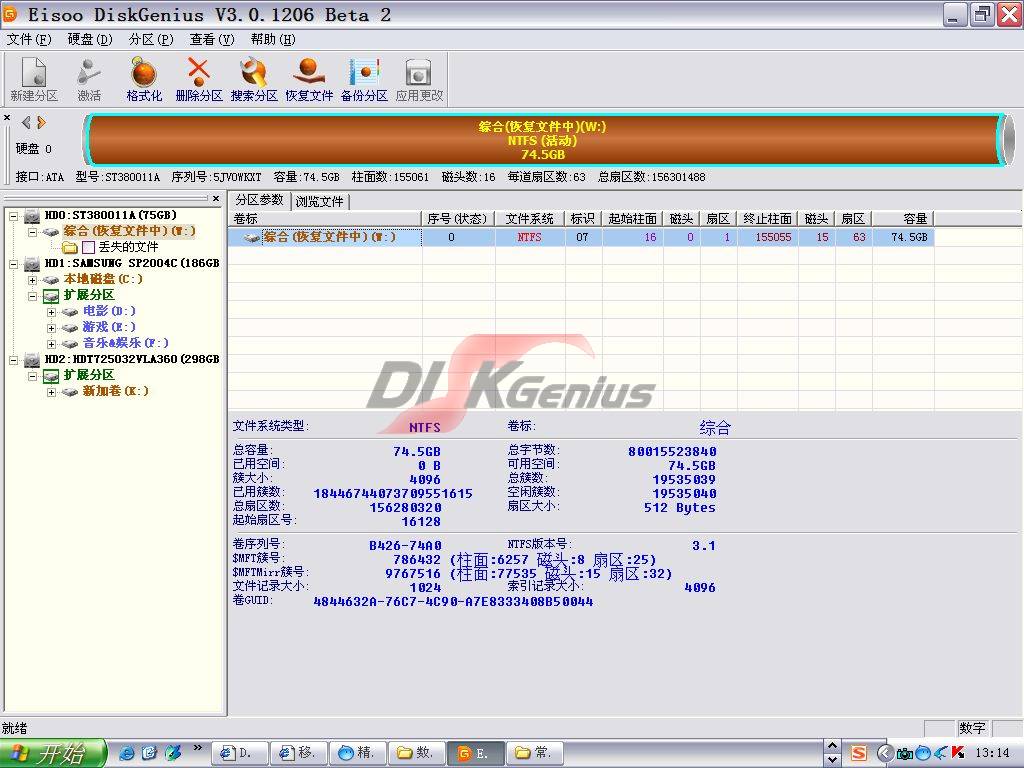Collapse the 扩展分区 node under HD1 SAMSUNG
The height and width of the screenshot is (768, 1024).
tap(32, 296)
